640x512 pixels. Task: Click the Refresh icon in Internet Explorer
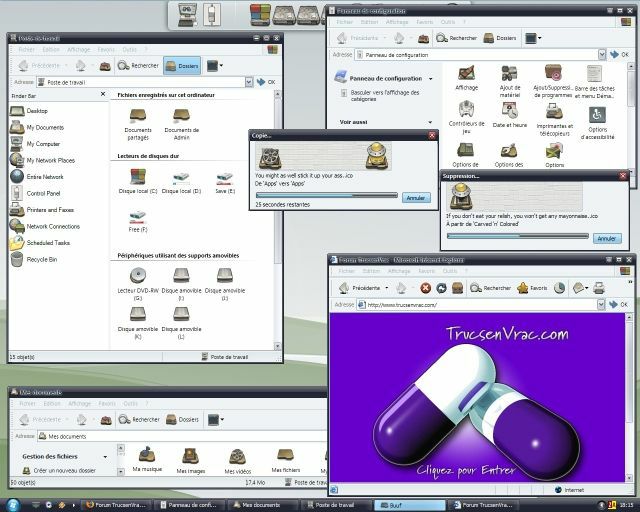[441, 288]
